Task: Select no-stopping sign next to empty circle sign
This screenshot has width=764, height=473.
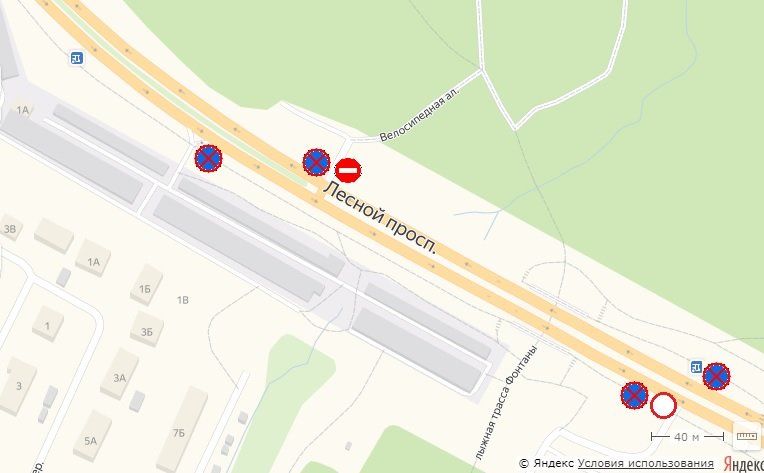Action: click(634, 395)
